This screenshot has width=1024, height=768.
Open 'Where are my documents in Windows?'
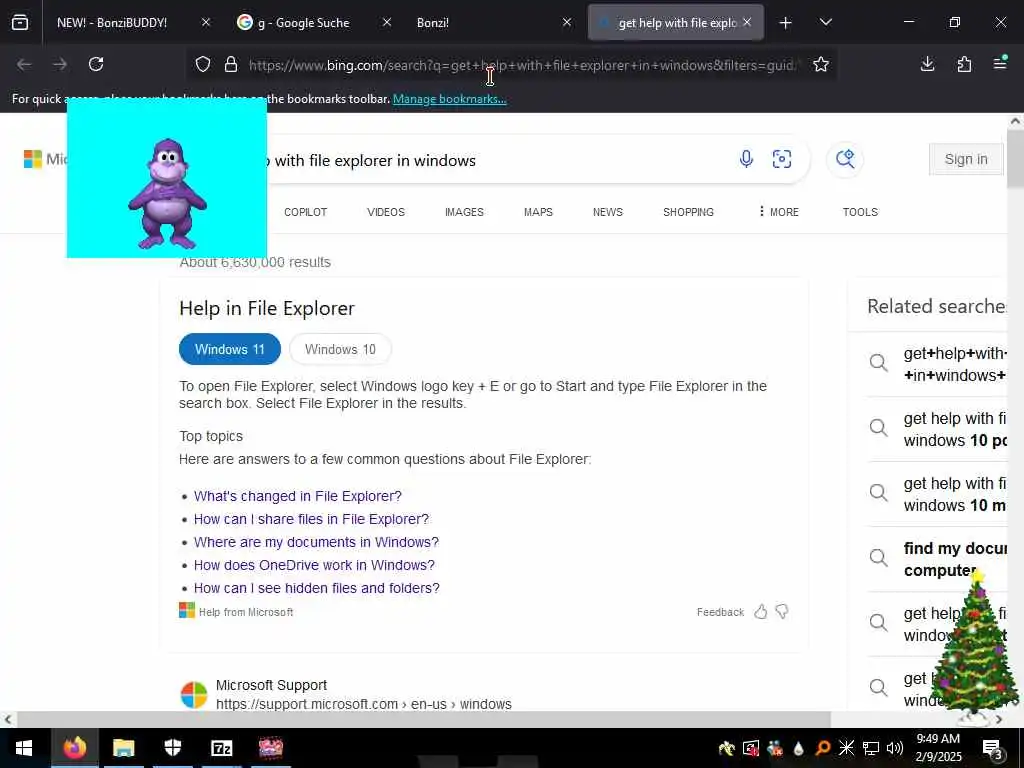[316, 542]
